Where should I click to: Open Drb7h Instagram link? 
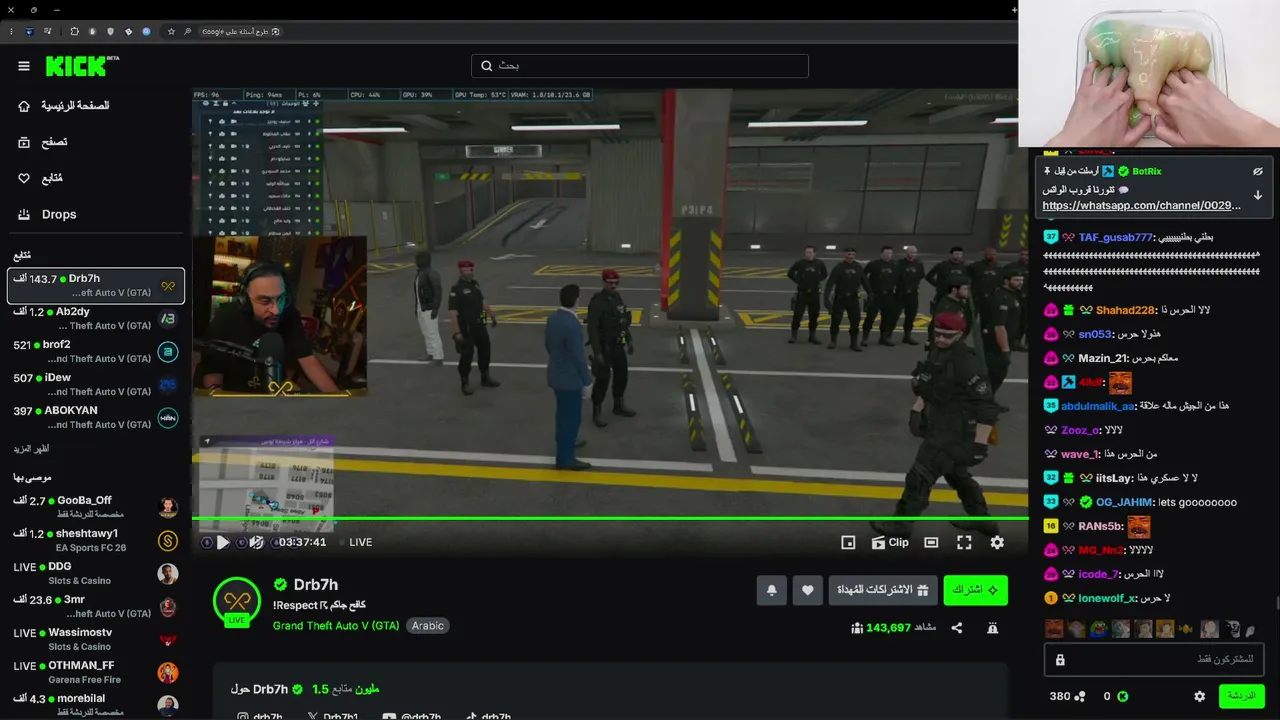[x=259, y=716]
